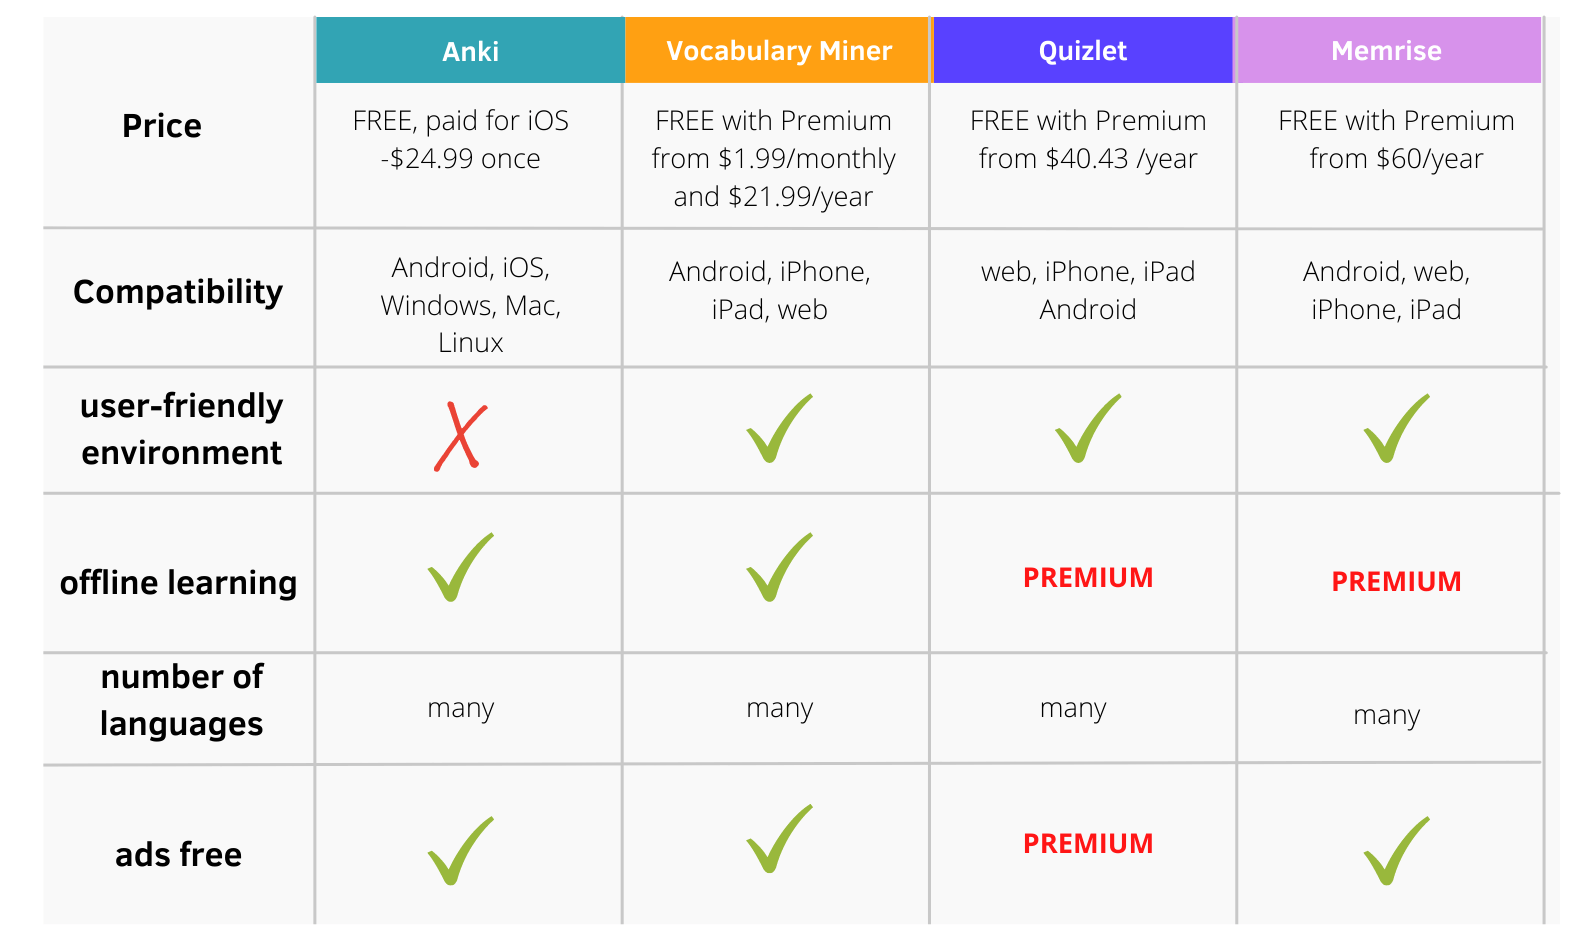Select the purple Memrise header swatch
This screenshot has width=1574, height=940.
pyautogui.click(x=1387, y=51)
